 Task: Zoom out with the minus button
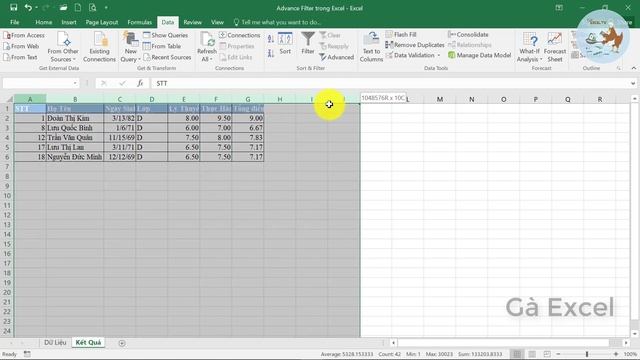[558, 354]
